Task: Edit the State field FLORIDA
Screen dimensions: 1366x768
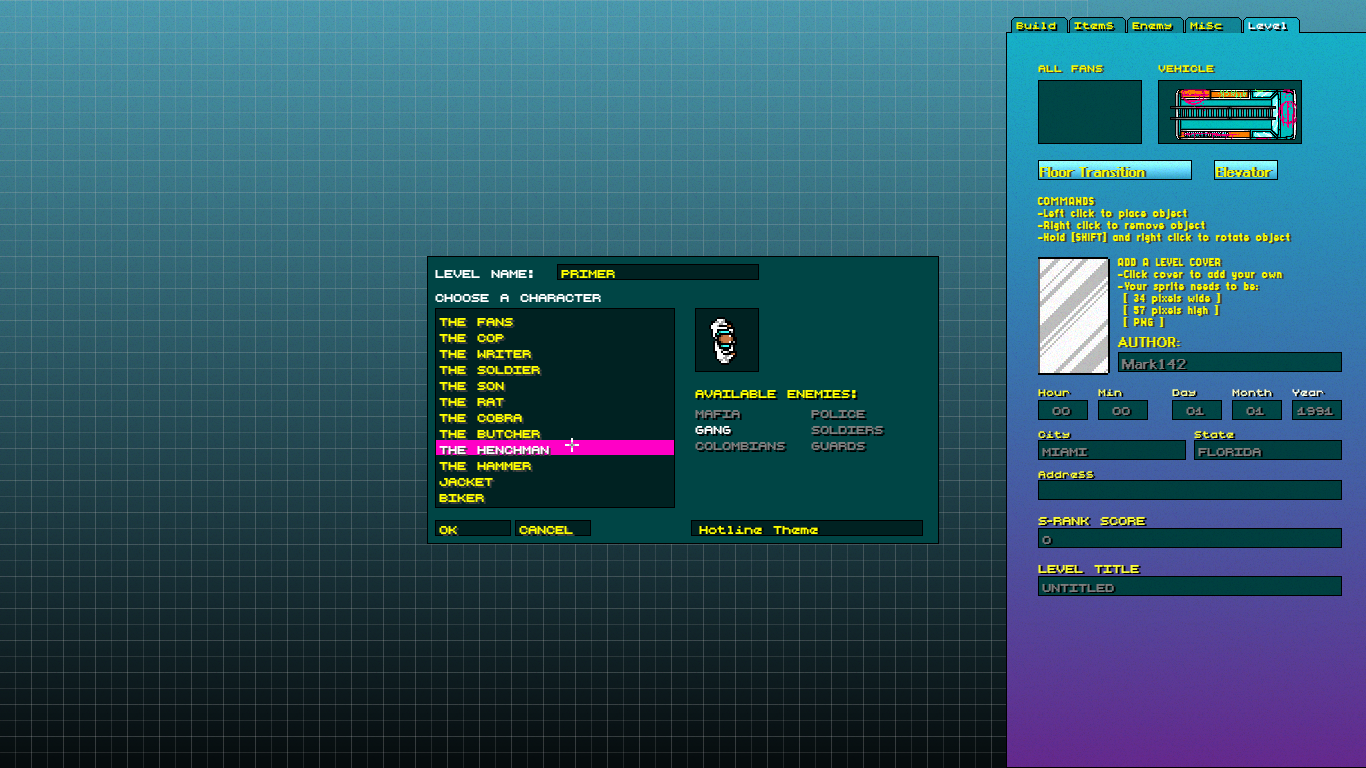Action: point(1268,451)
